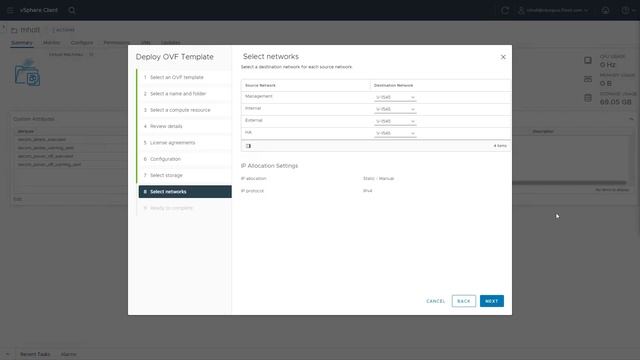This screenshot has width=640, height=360.
Task: Click the IPv4 protocol value
Action: (367, 191)
